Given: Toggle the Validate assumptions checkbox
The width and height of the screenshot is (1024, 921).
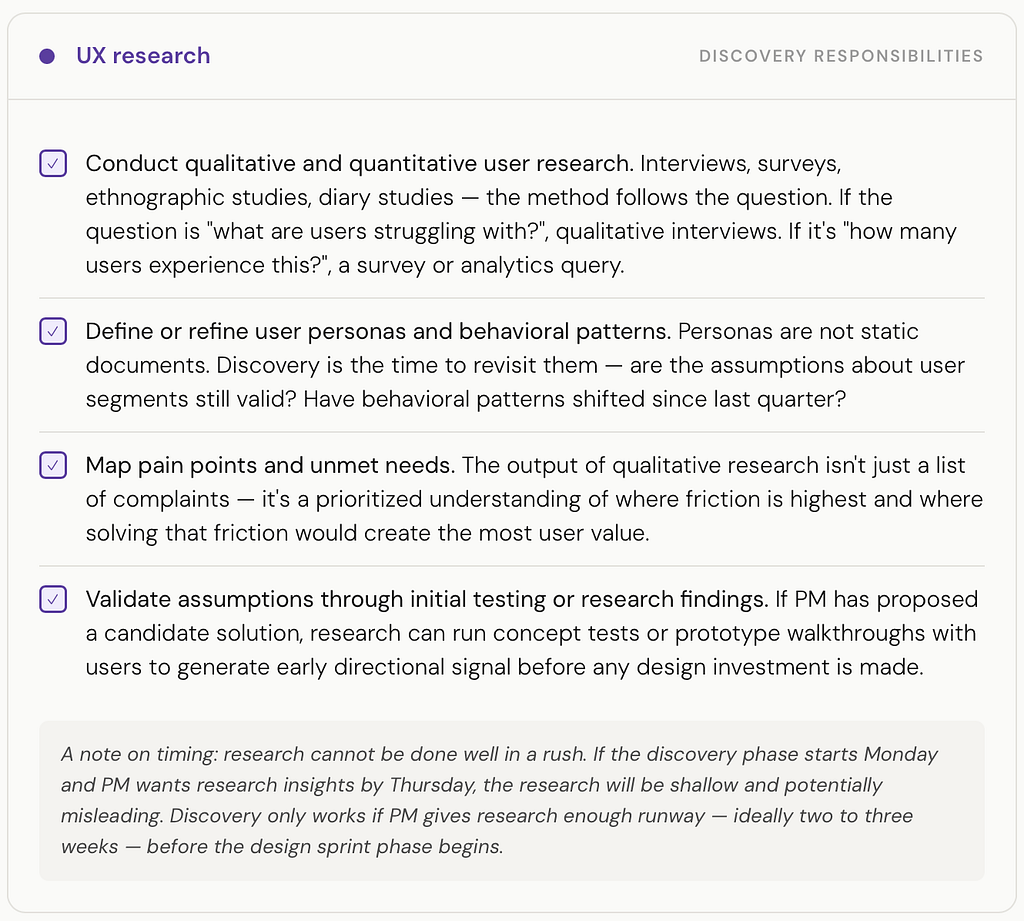Looking at the screenshot, I should click(53, 599).
